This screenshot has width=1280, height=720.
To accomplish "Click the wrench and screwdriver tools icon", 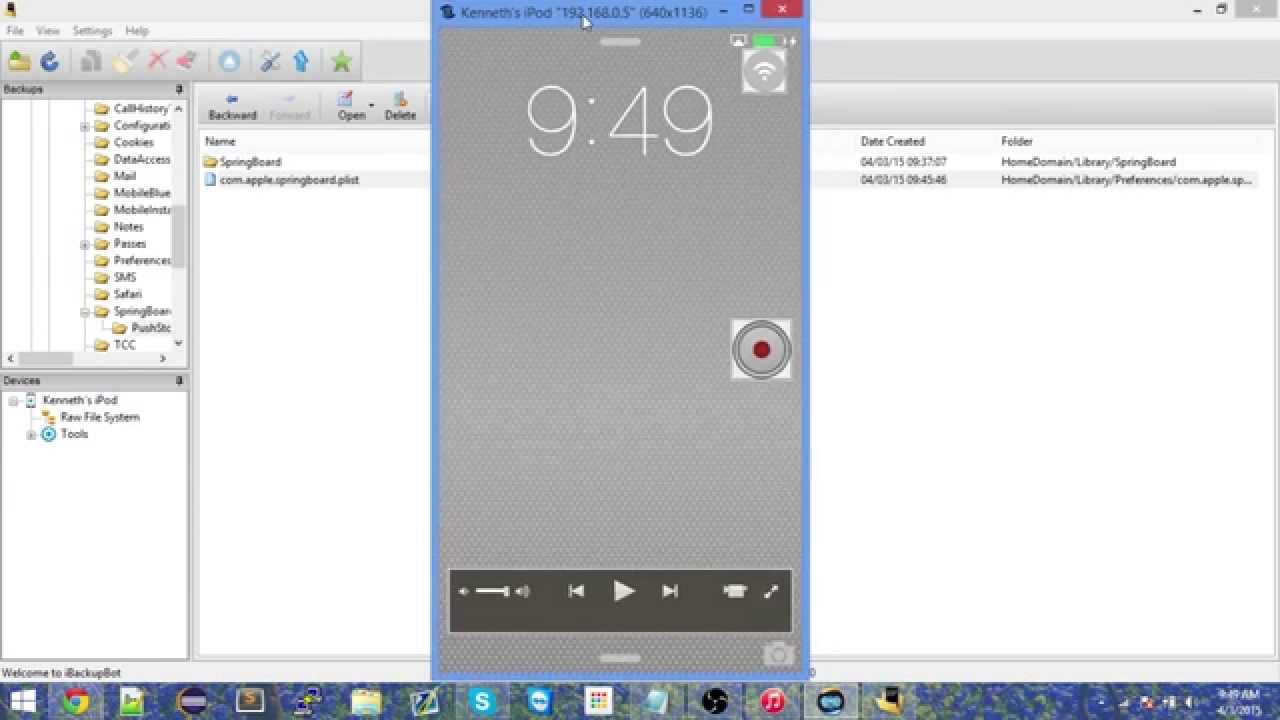I will pyautogui.click(x=271, y=62).
